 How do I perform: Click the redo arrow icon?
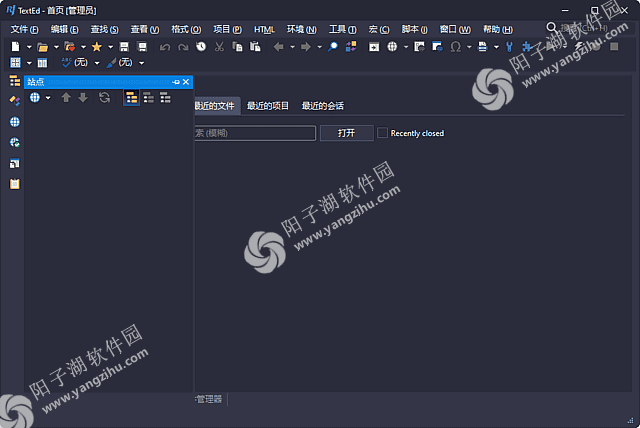coord(183,47)
